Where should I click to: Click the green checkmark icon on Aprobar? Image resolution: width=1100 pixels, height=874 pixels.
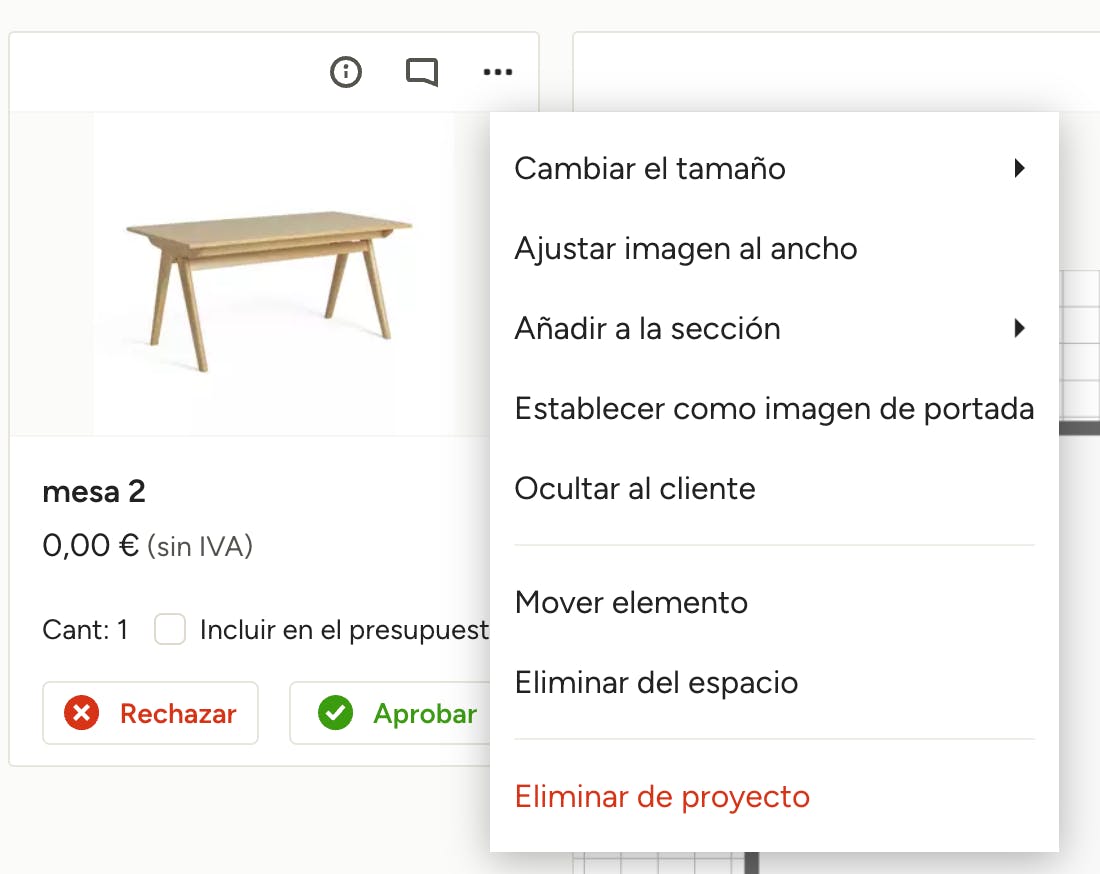click(x=335, y=713)
